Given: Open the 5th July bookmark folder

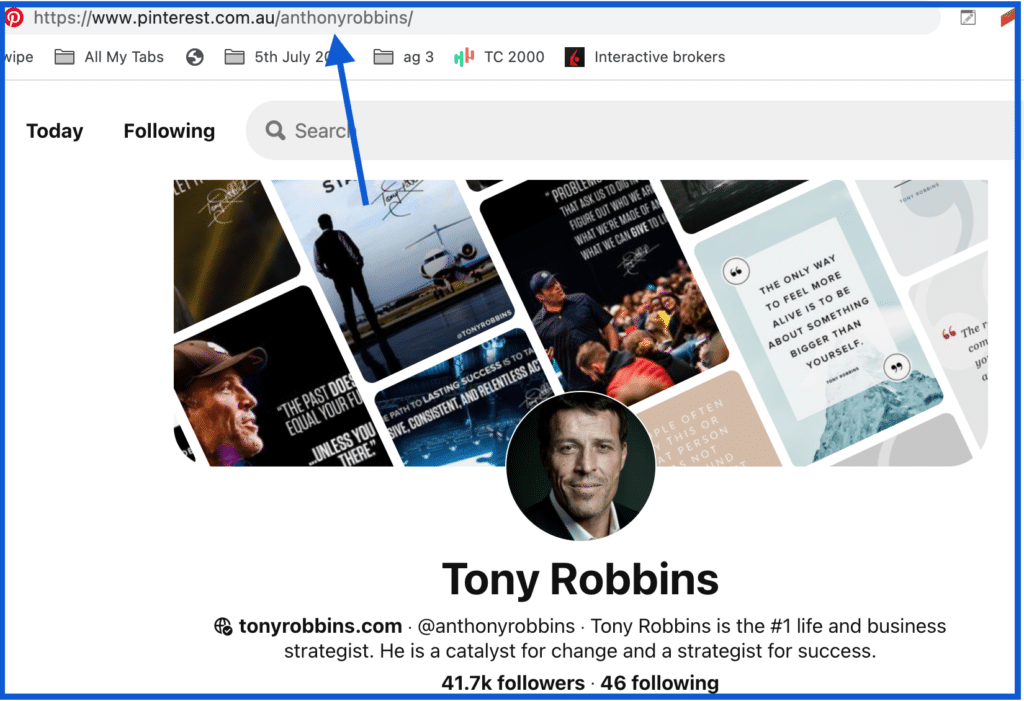Looking at the screenshot, I should (x=280, y=57).
